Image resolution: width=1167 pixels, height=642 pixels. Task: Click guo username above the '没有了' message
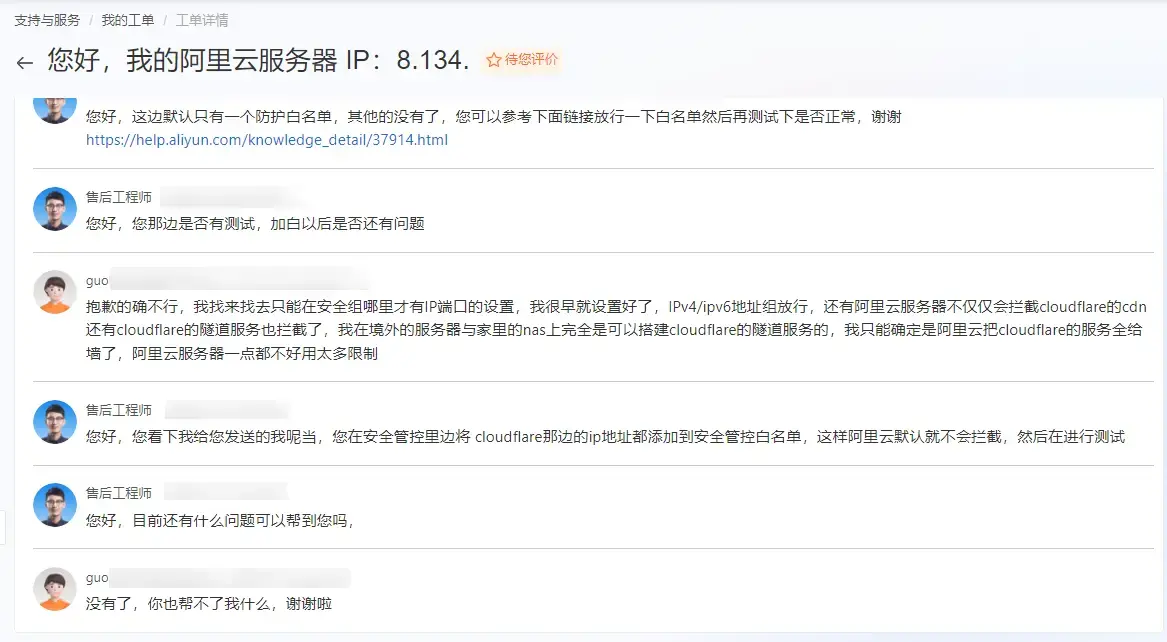[x=97, y=578]
